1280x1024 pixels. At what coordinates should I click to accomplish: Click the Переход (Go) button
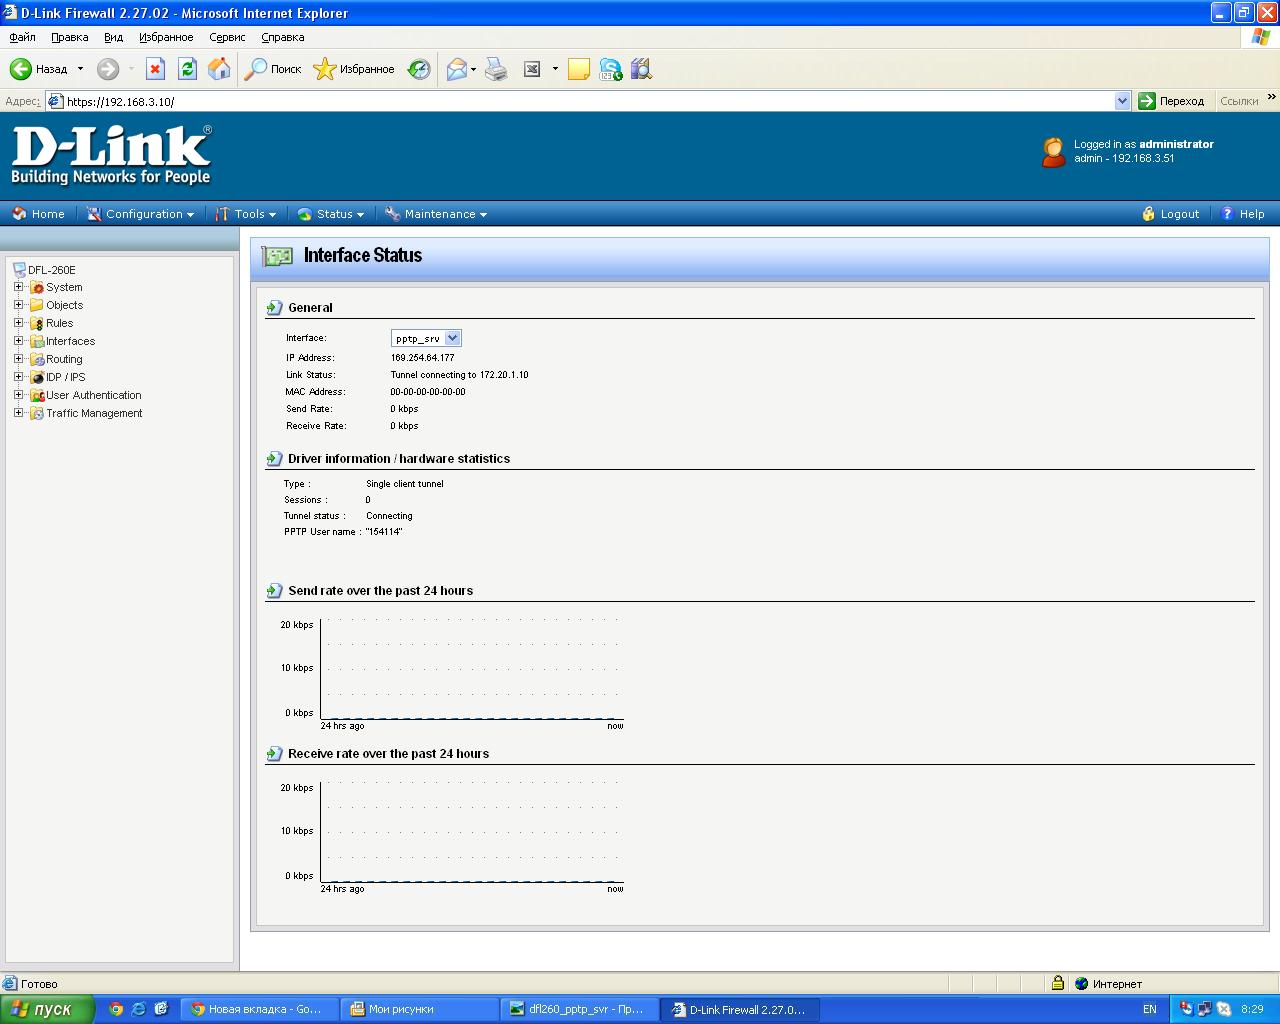[x=1172, y=101]
